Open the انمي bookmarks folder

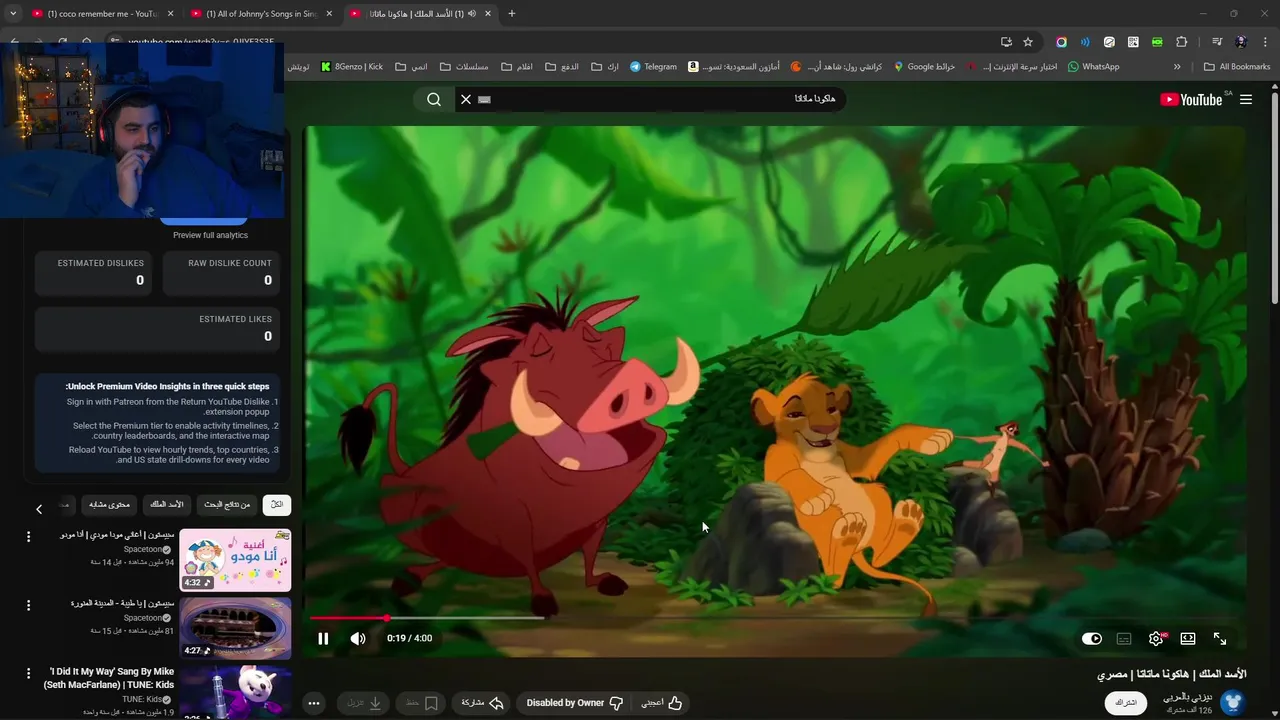tap(411, 67)
